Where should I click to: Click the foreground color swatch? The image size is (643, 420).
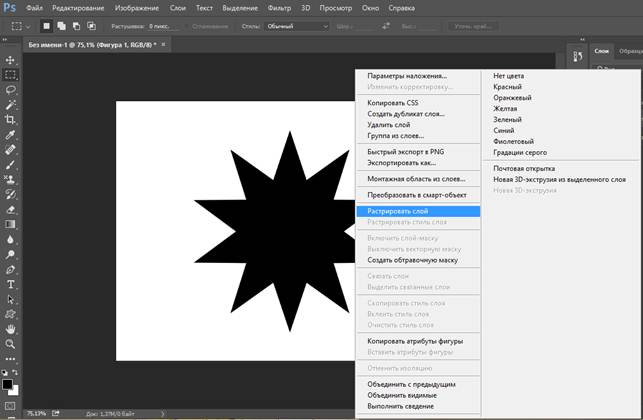[8, 383]
